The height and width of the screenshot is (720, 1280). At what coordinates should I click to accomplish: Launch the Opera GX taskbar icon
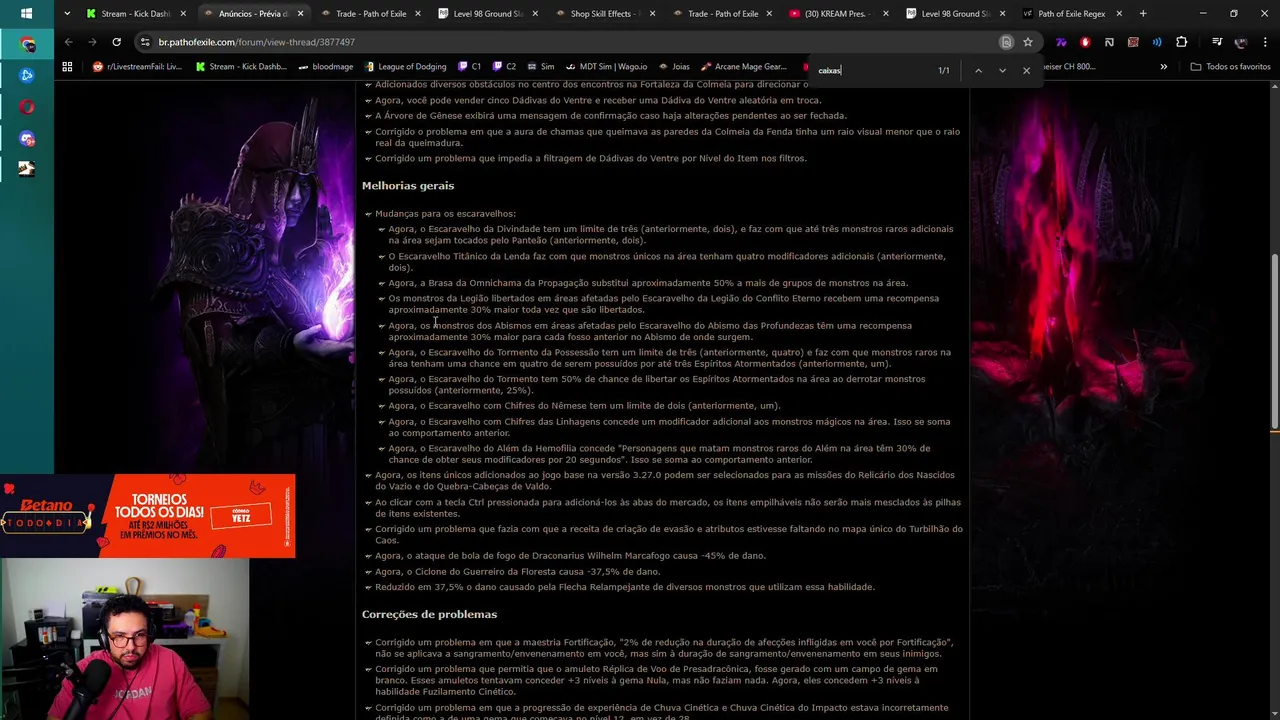coord(27,107)
